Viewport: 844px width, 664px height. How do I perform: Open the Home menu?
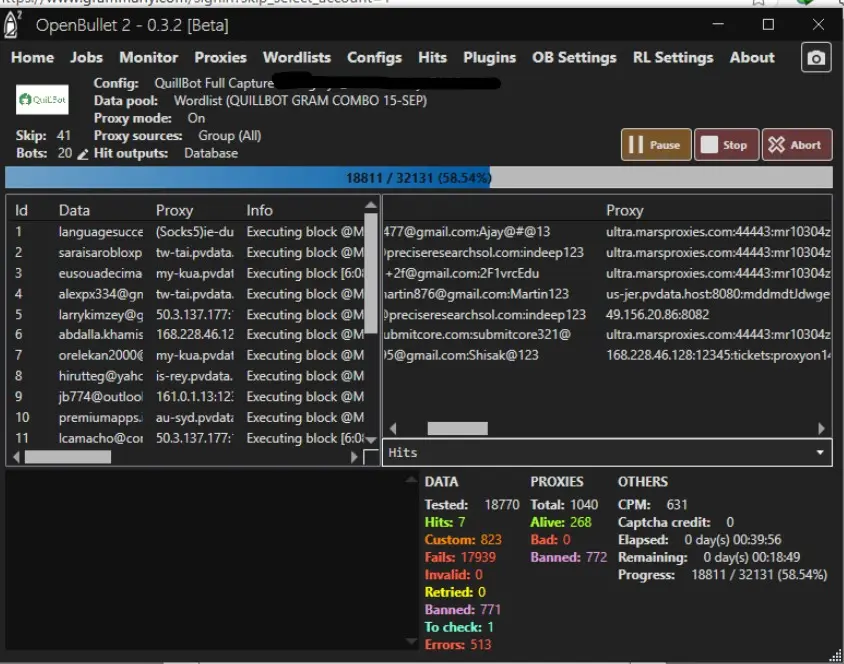click(32, 58)
